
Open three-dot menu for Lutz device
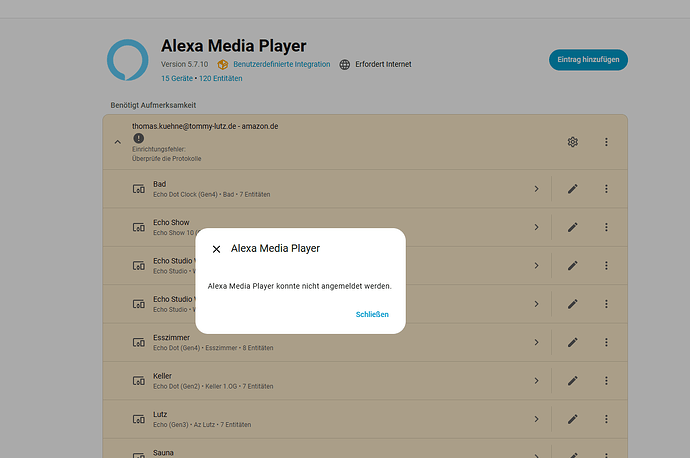(x=606, y=419)
